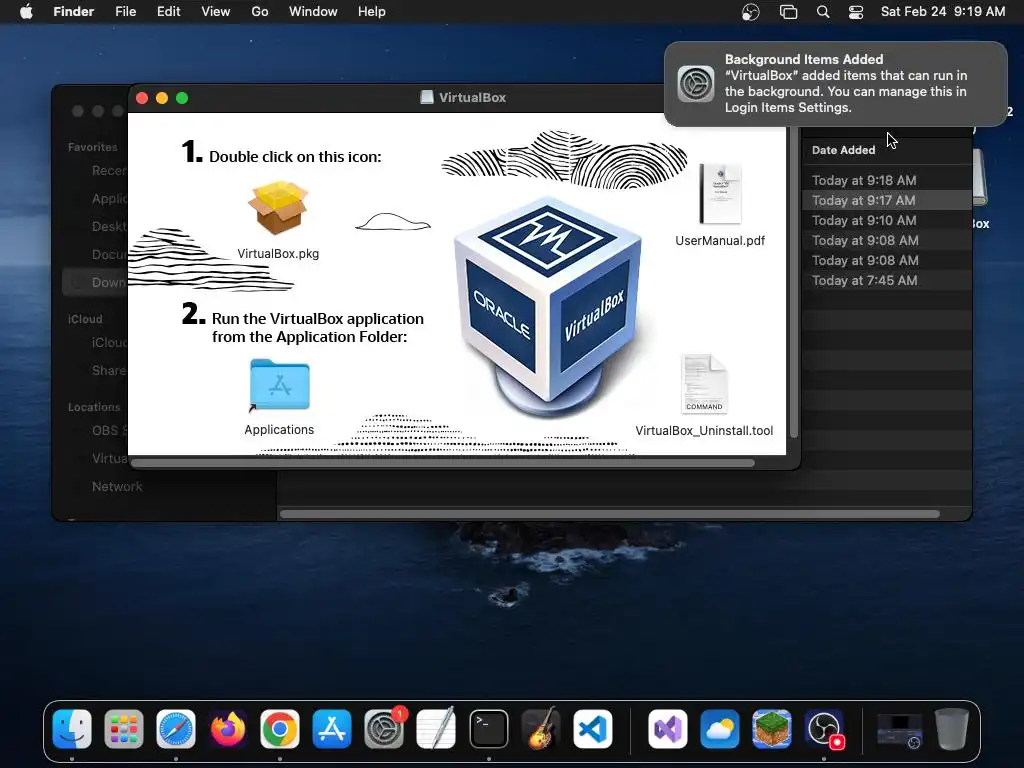Open TextEdit from the Dock
The height and width of the screenshot is (768, 1024).
tap(436, 729)
